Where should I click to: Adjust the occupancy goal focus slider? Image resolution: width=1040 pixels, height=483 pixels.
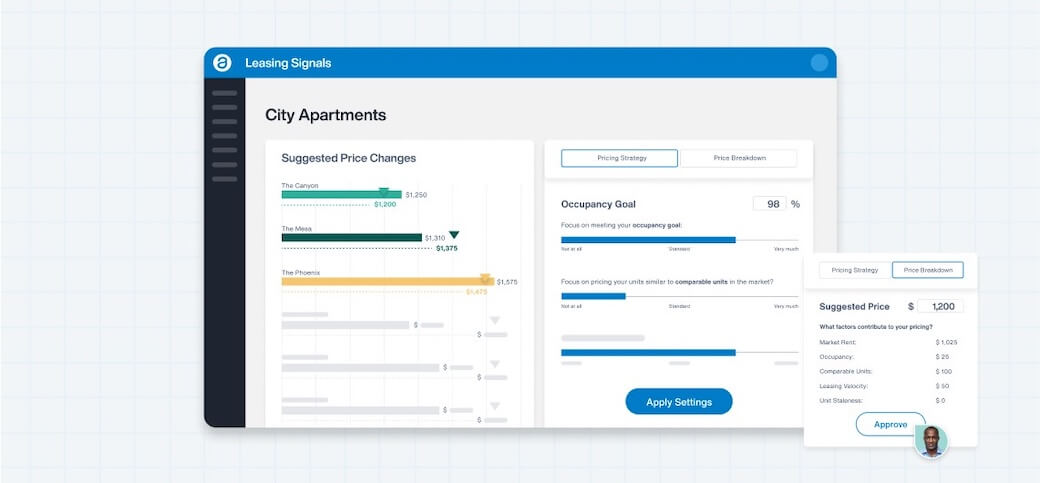[735, 240]
